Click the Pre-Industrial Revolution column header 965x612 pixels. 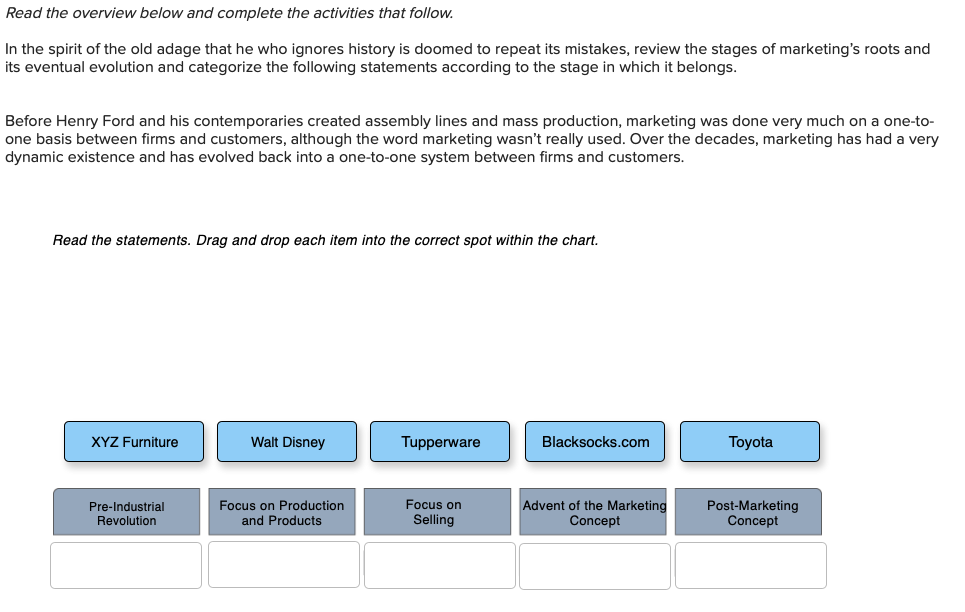126,513
